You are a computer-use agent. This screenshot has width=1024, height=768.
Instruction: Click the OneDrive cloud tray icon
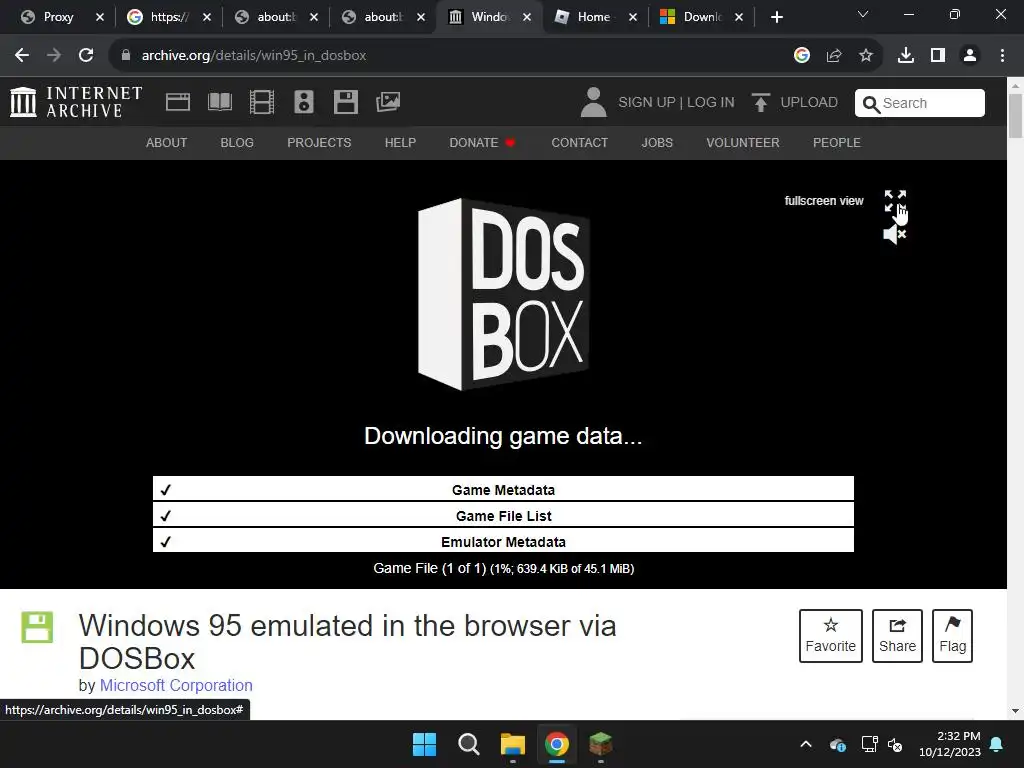[838, 744]
